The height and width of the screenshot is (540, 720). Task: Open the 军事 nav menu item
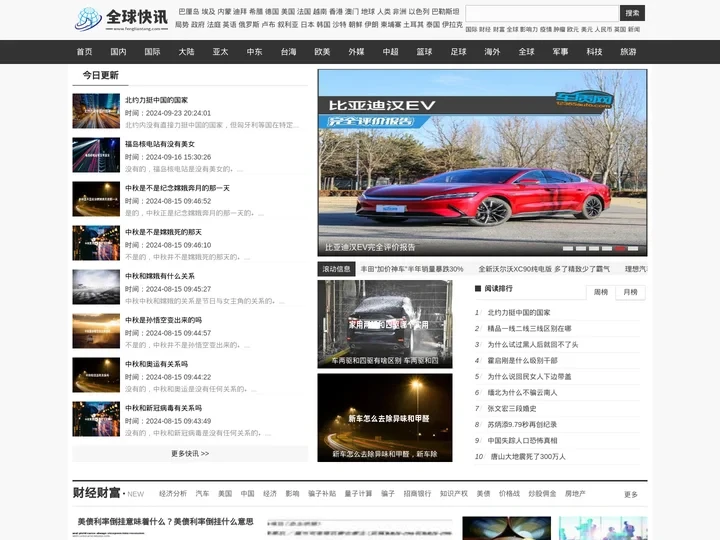point(560,52)
